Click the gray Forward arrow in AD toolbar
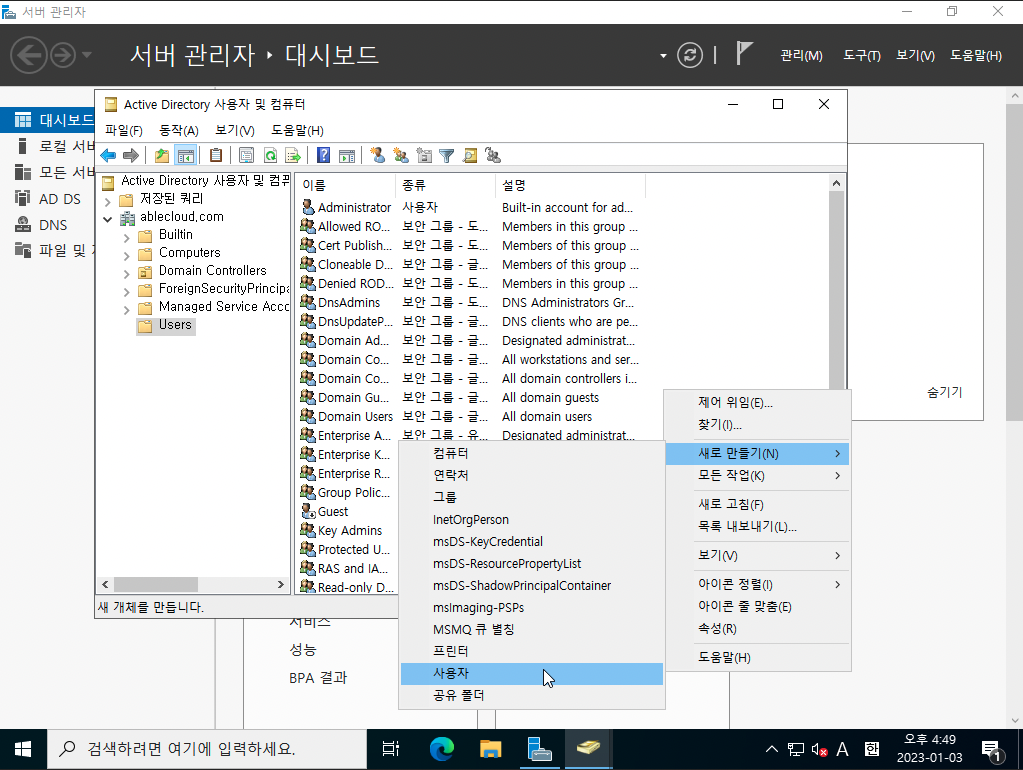This screenshot has height=770, width=1023. pos(131,155)
